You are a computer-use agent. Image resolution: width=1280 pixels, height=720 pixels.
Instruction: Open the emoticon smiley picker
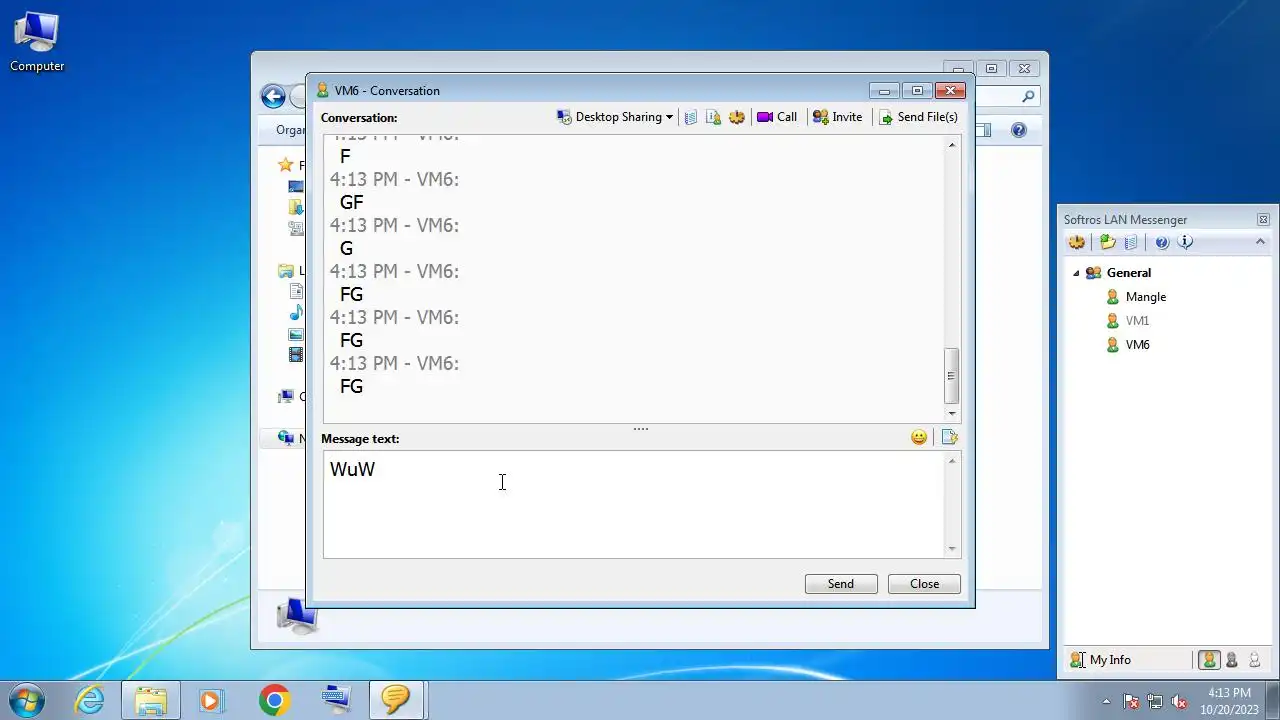(x=919, y=437)
